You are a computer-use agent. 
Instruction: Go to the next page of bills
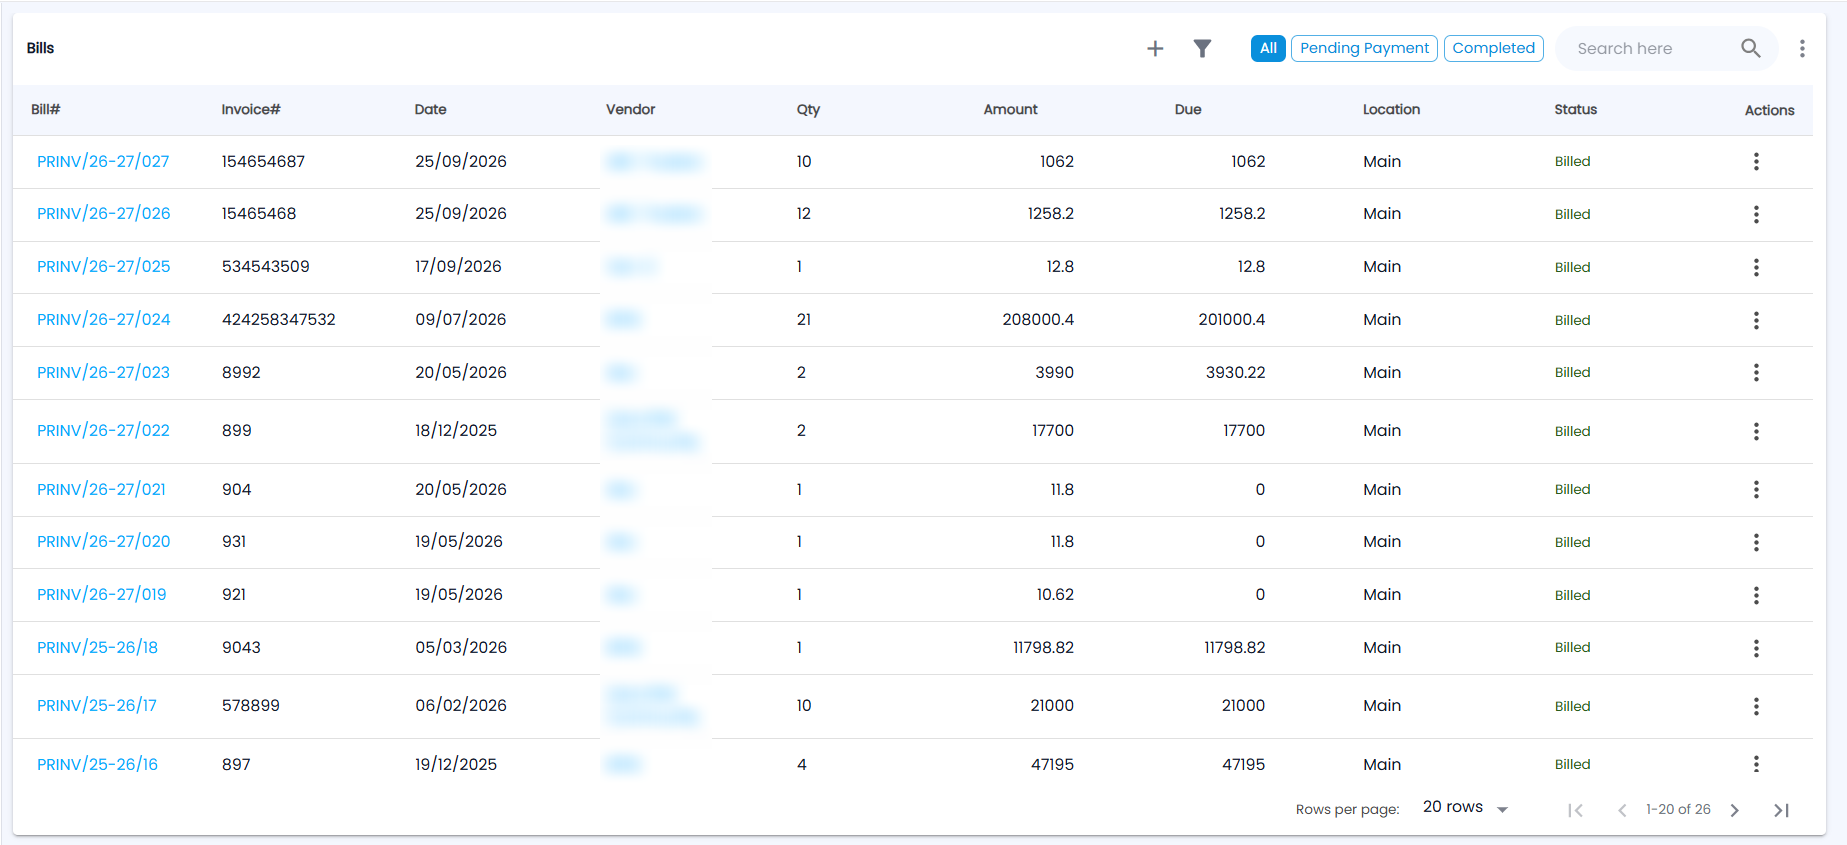pyautogui.click(x=1735, y=810)
